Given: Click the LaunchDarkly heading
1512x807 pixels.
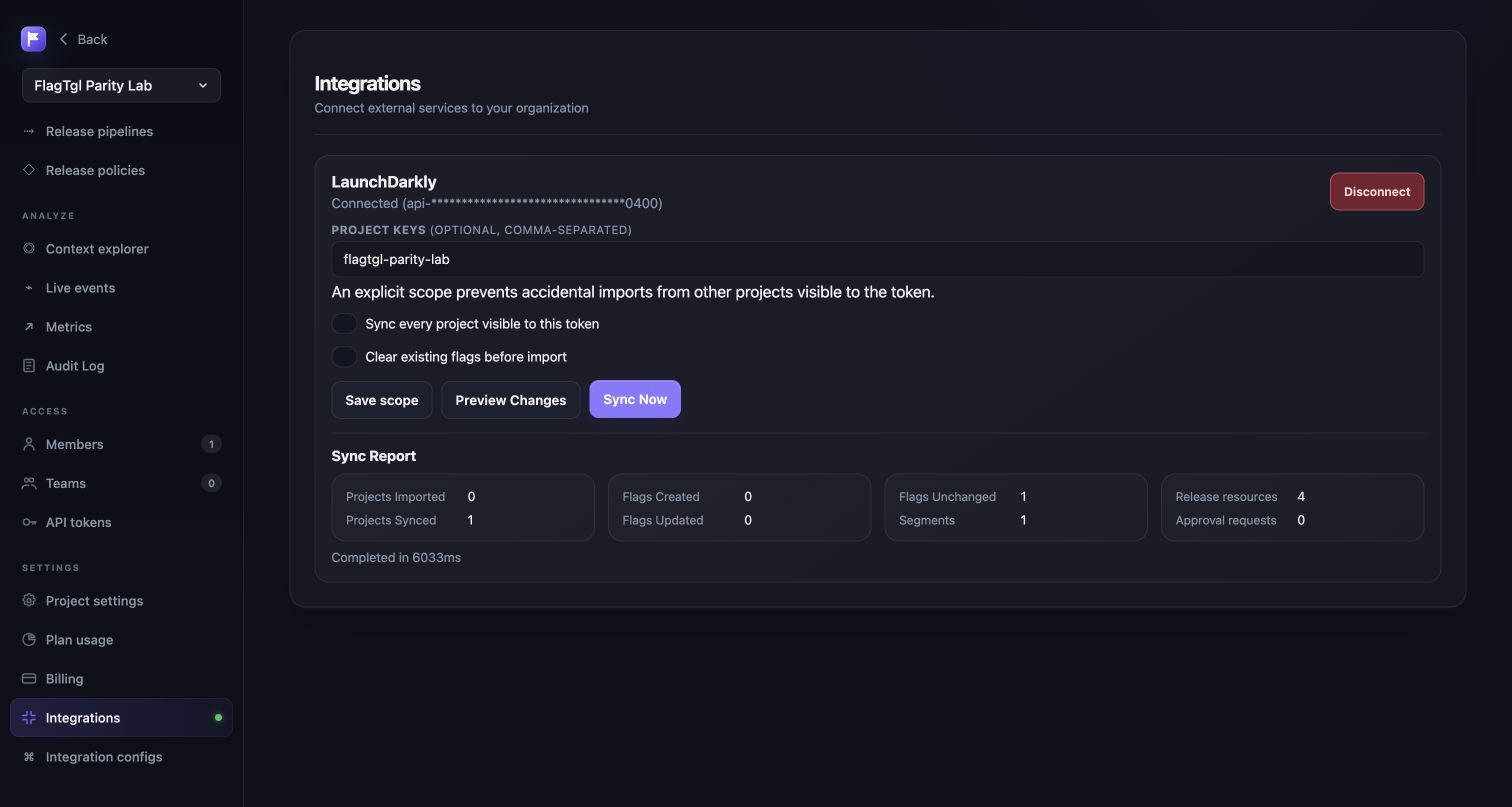Looking at the screenshot, I should [384, 182].
